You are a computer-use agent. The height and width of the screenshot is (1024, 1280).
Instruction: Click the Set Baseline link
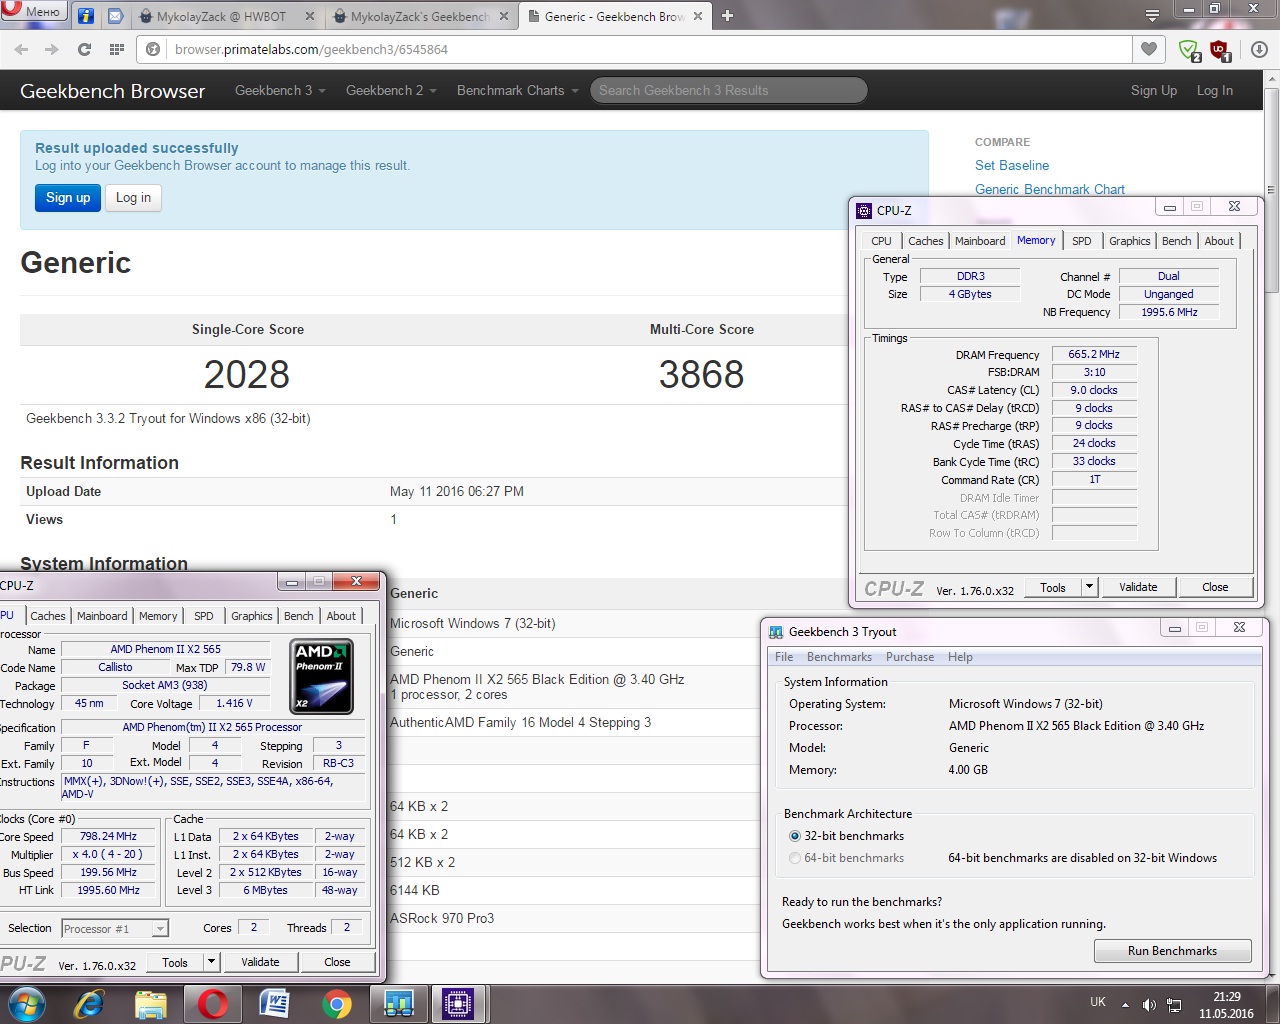coord(1012,165)
